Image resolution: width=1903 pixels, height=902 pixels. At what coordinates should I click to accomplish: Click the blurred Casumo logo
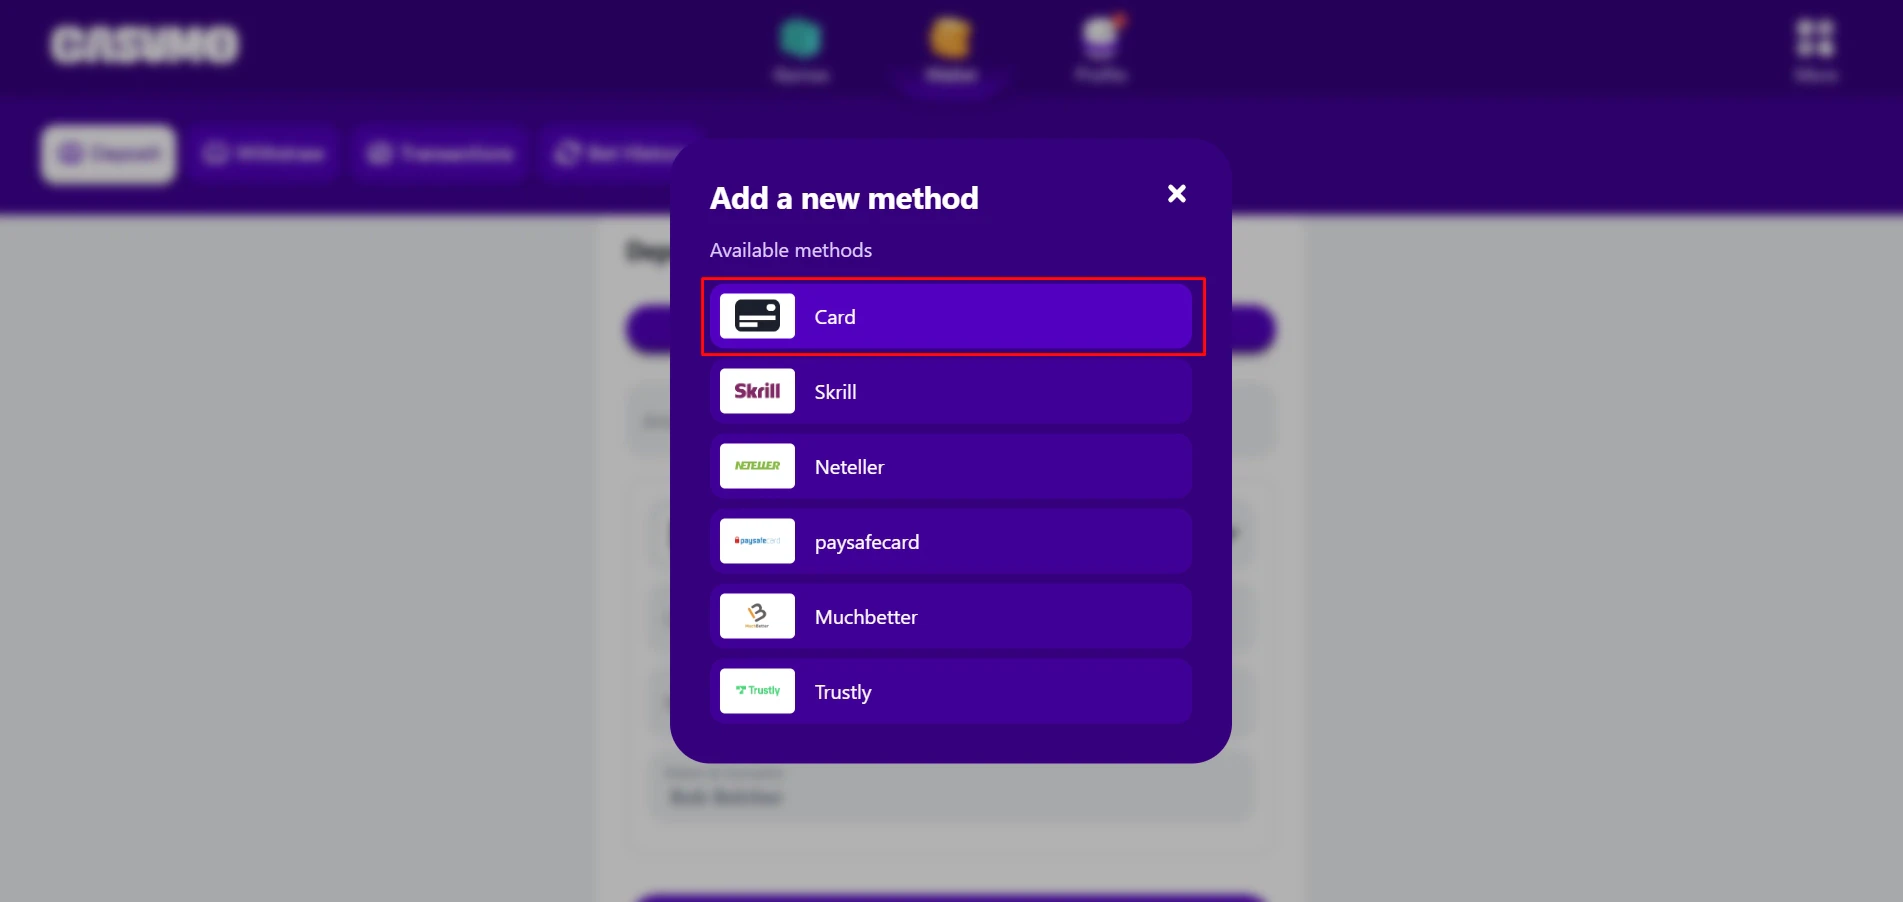click(145, 45)
